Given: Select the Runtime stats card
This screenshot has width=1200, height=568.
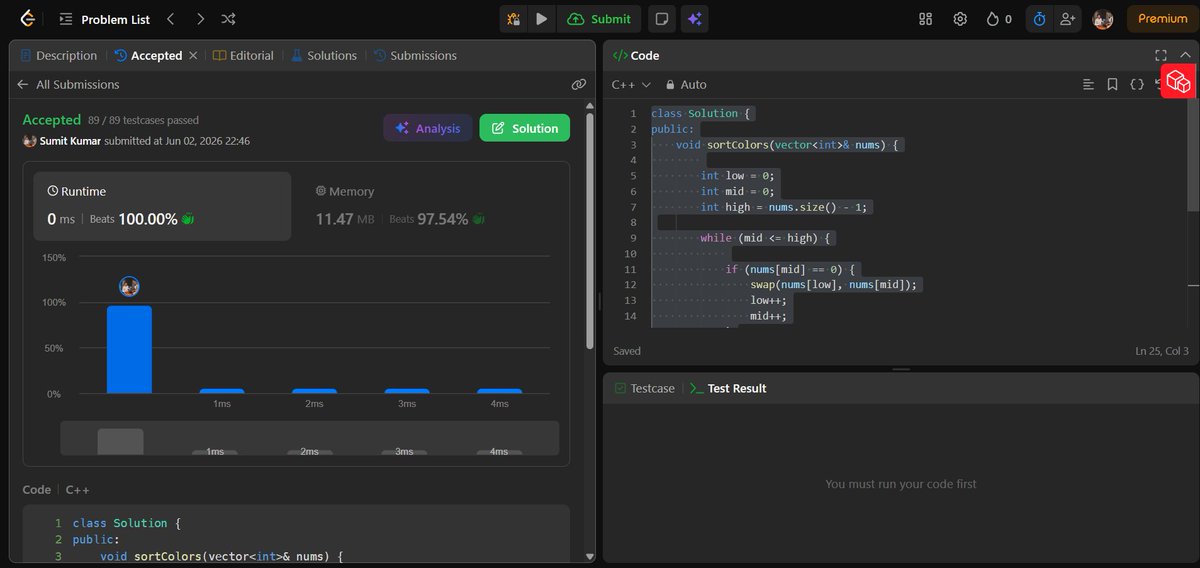Looking at the screenshot, I should 162,206.
